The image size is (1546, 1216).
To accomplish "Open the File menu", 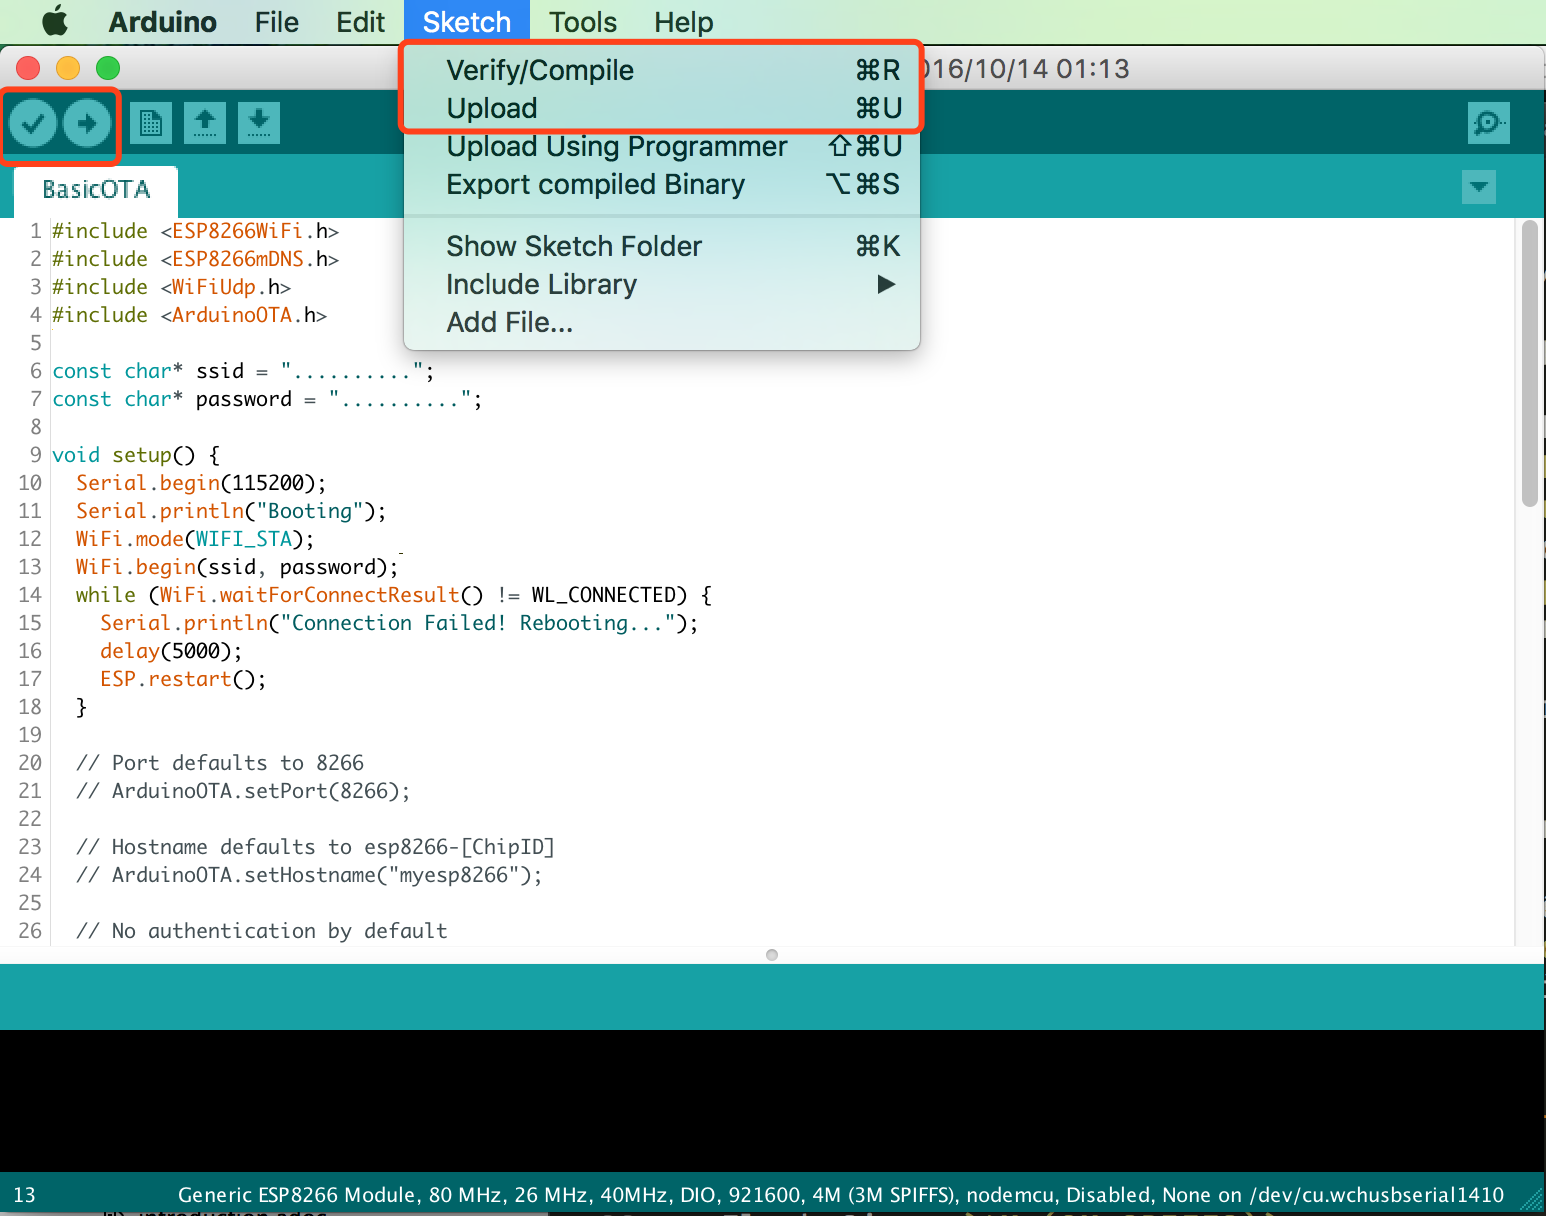I will click(x=276, y=22).
